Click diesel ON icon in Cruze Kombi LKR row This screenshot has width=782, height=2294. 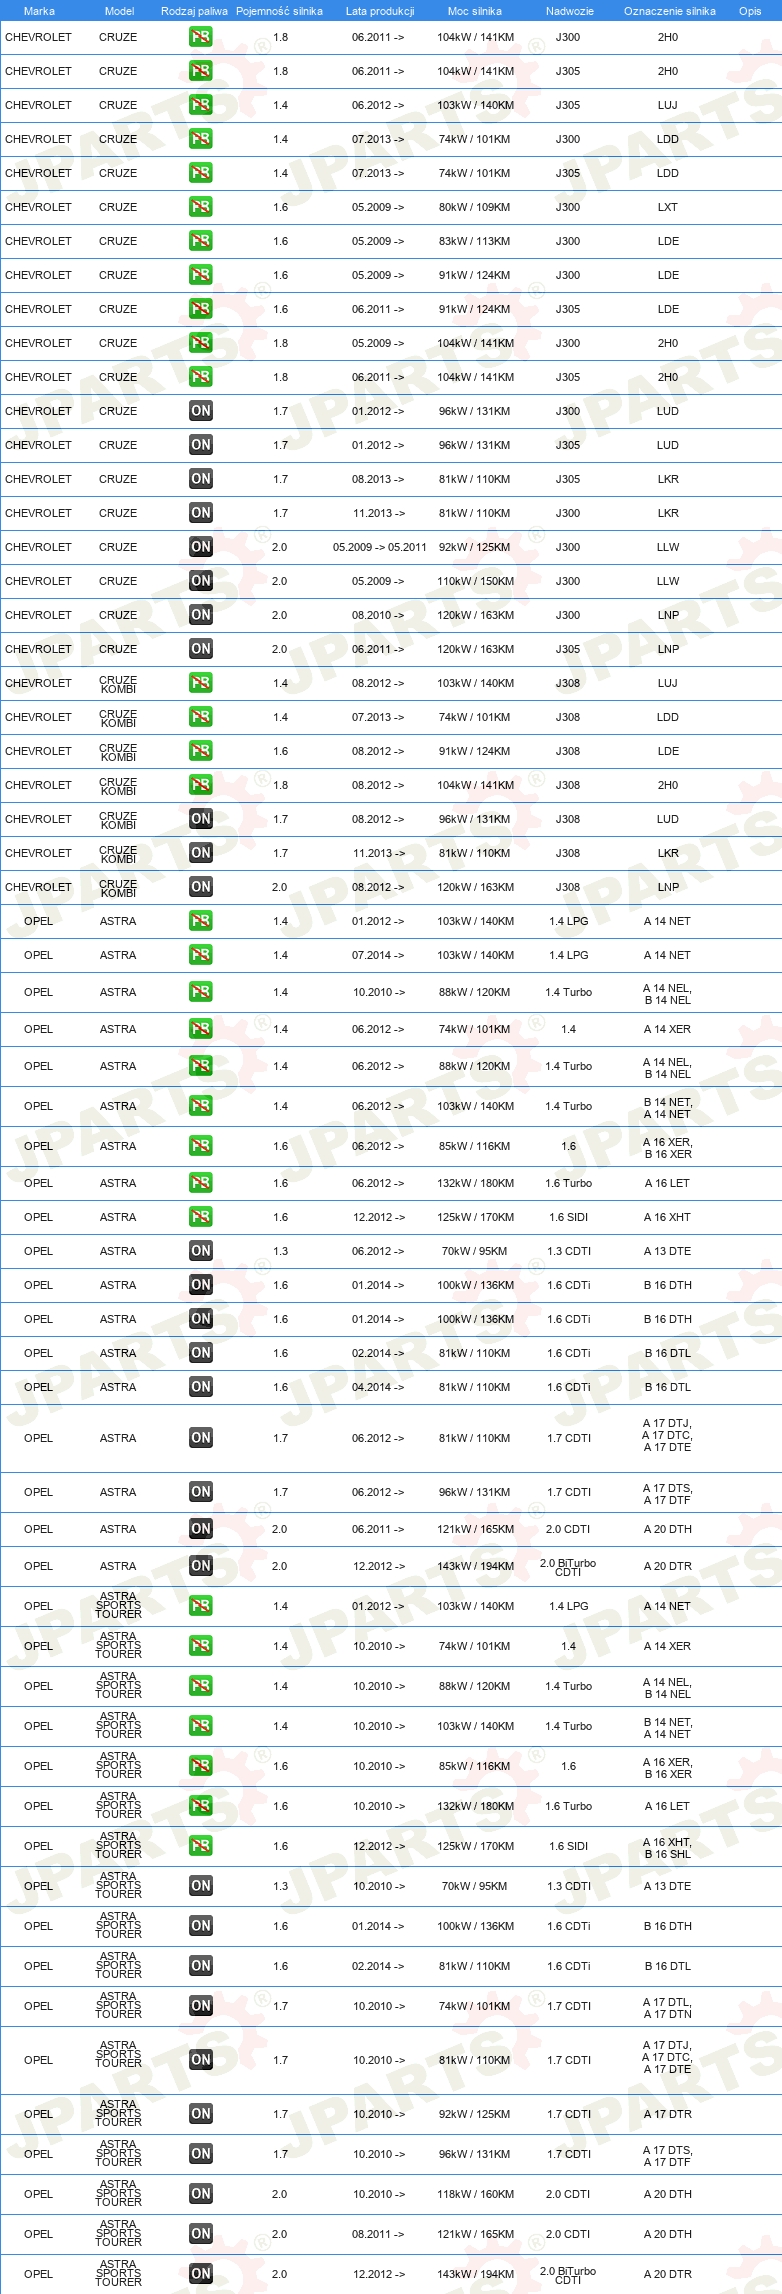pyautogui.click(x=200, y=853)
